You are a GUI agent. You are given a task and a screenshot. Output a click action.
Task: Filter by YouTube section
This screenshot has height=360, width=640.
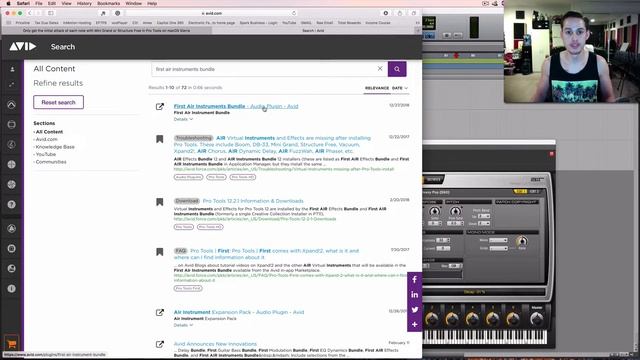click(45, 154)
